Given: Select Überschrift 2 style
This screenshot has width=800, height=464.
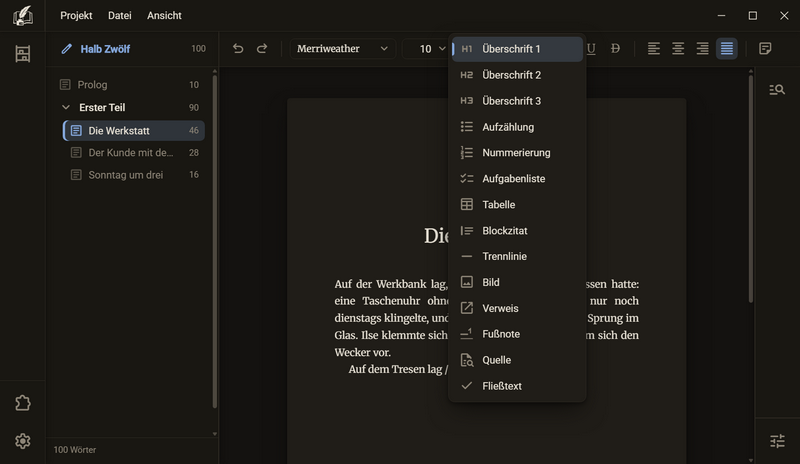Looking at the screenshot, I should (517, 75).
